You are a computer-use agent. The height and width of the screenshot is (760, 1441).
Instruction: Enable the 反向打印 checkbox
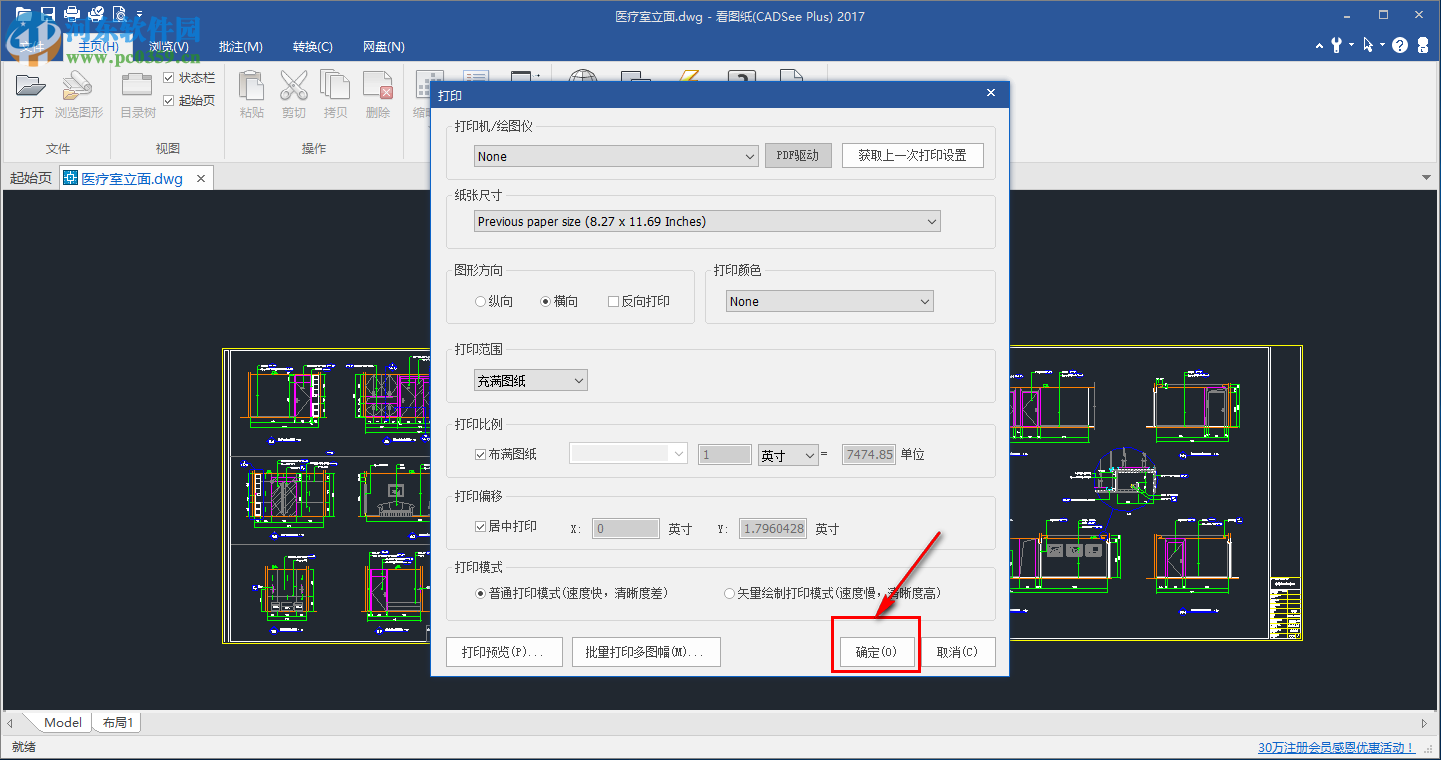[x=613, y=301]
